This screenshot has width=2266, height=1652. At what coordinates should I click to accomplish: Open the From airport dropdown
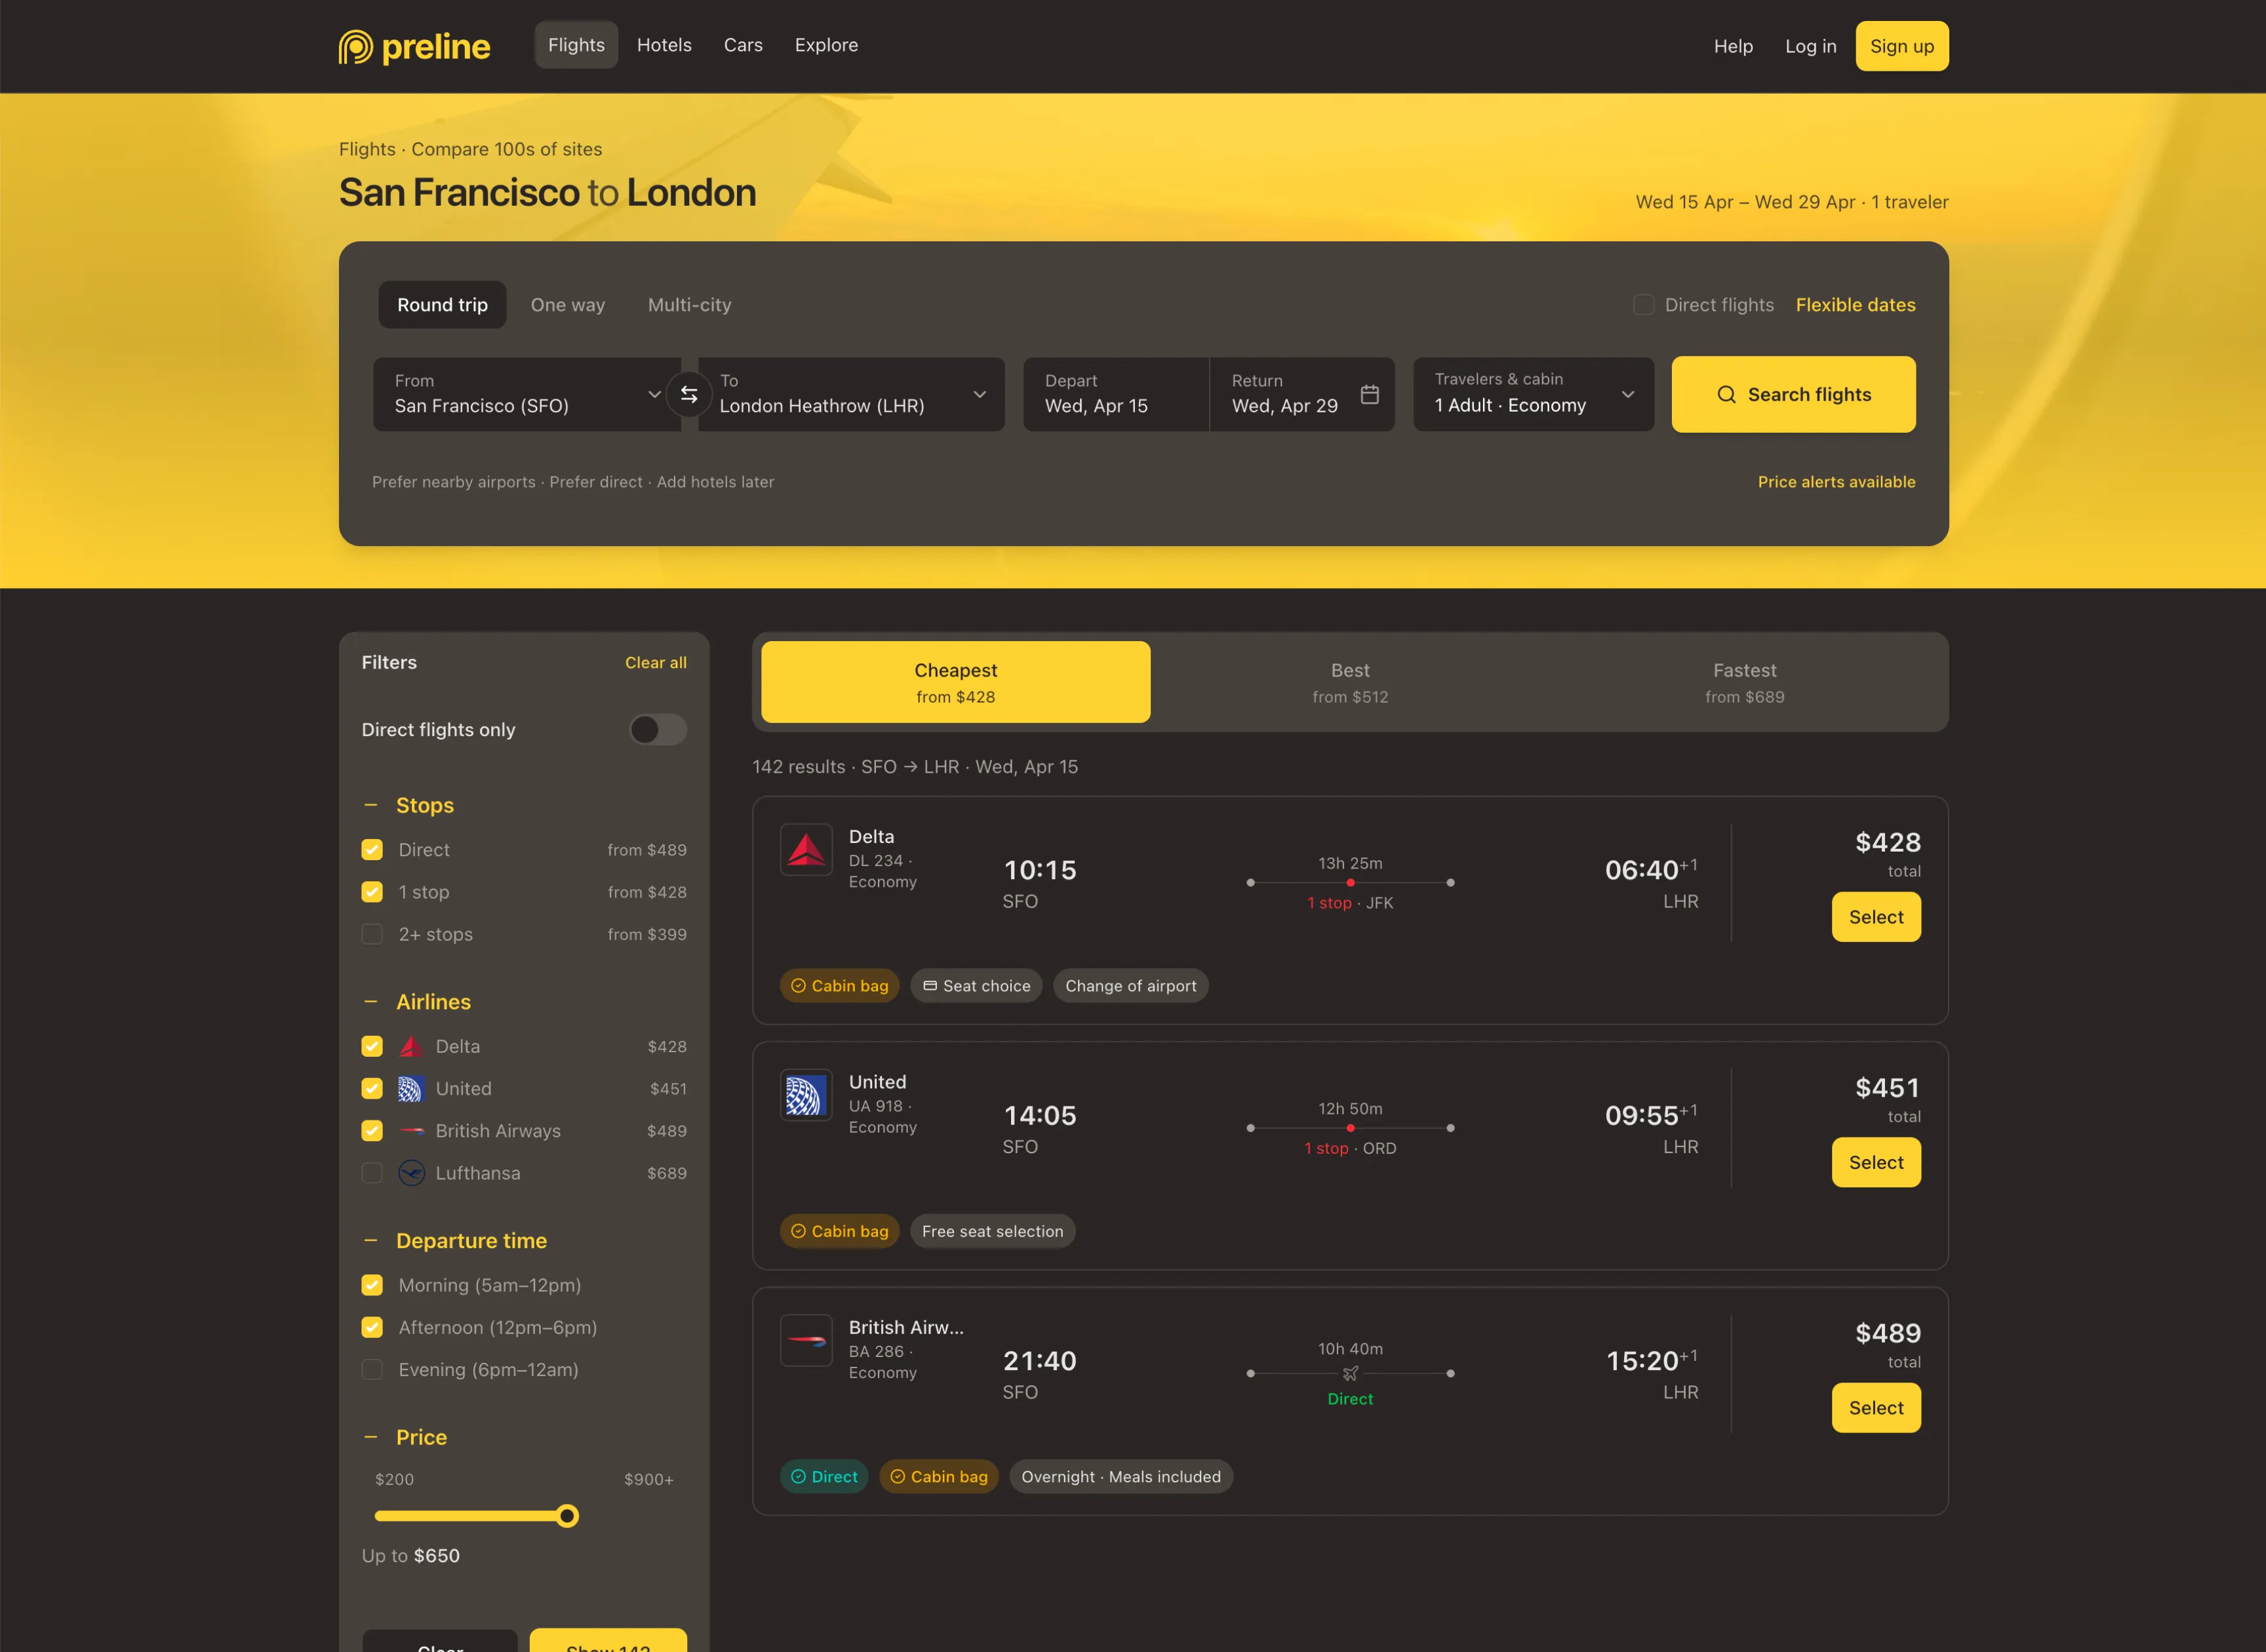[x=527, y=394]
